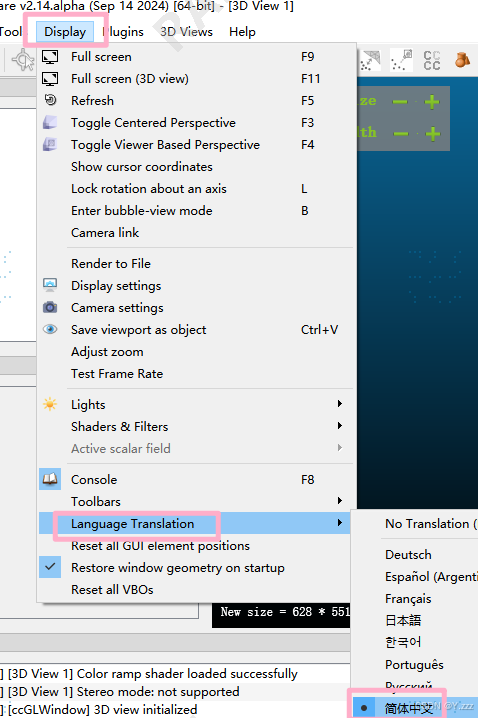Click 'Color ramp shader loaded successfully' log line

click(x=175, y=674)
